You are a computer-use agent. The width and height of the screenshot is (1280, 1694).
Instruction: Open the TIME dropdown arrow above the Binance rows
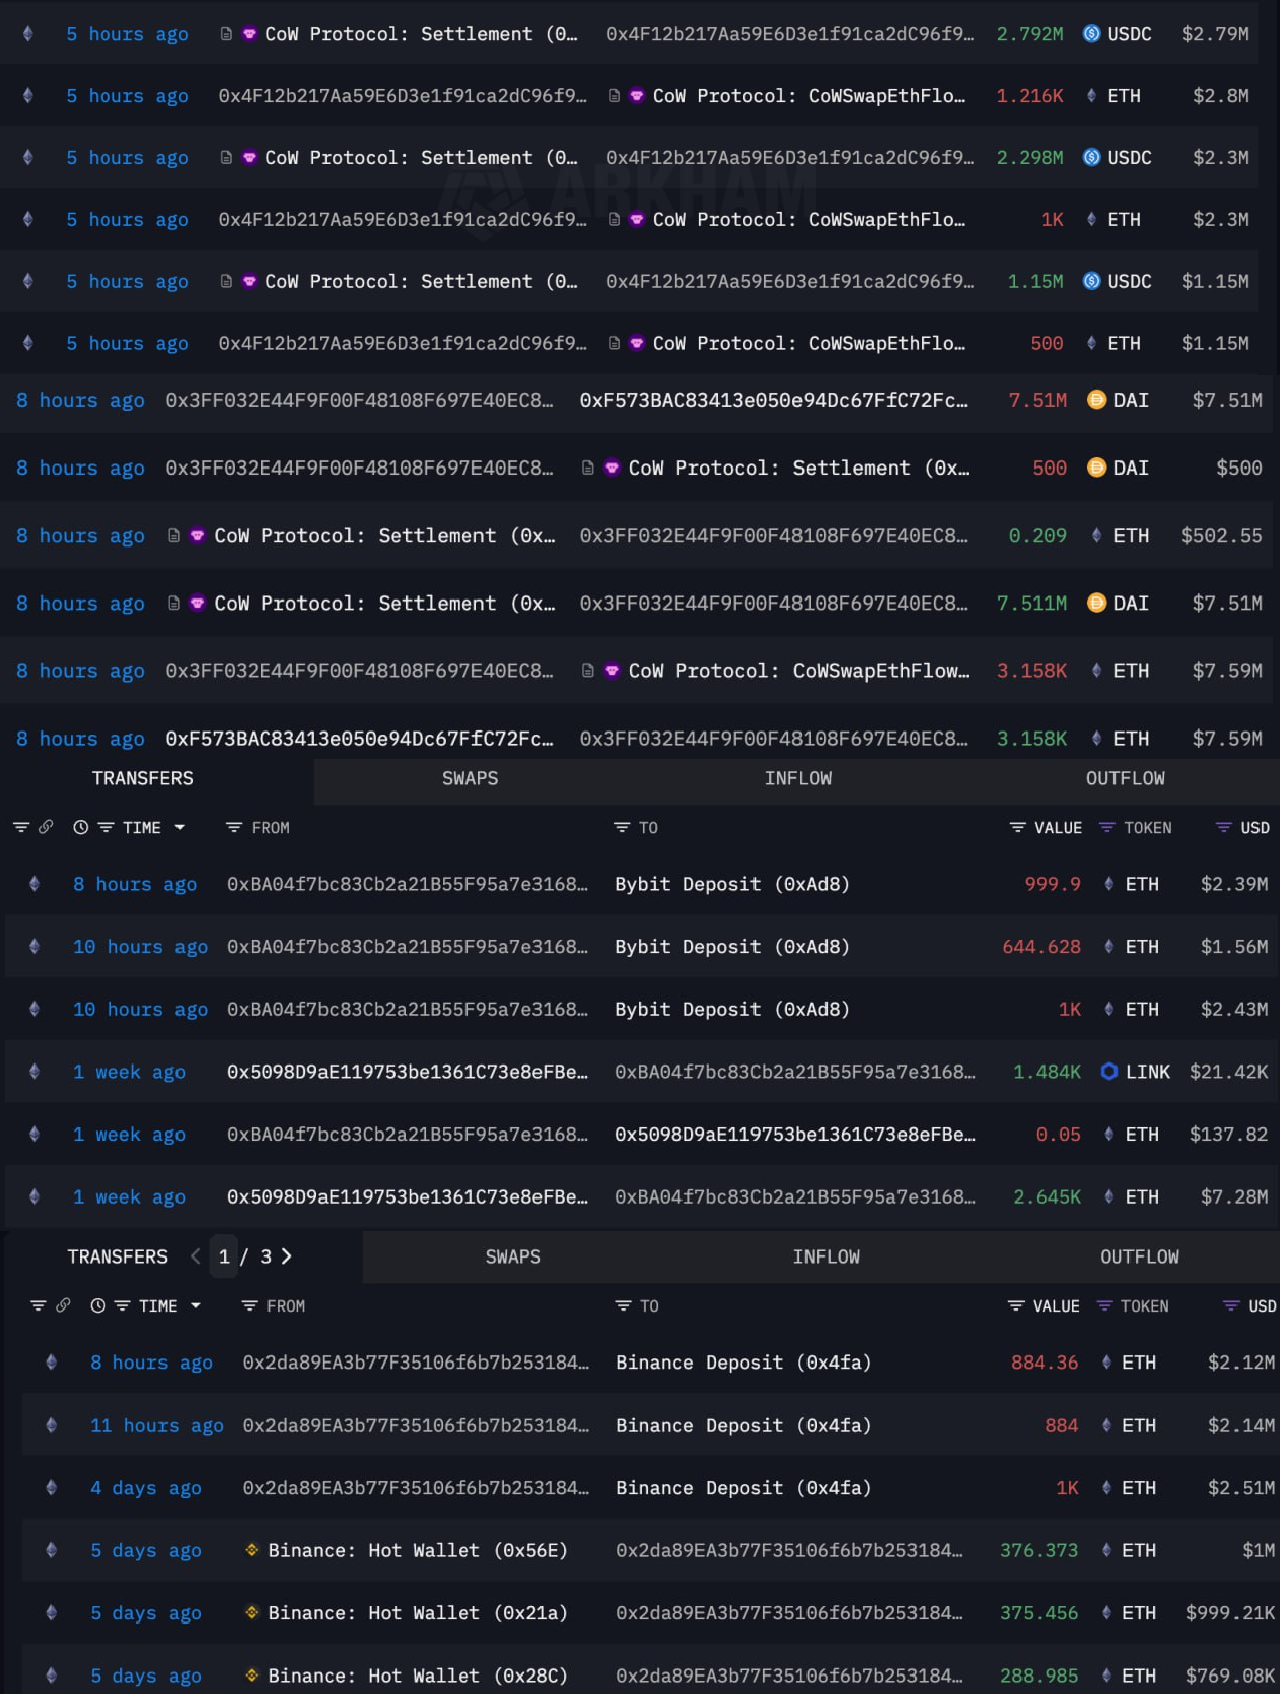(196, 1306)
